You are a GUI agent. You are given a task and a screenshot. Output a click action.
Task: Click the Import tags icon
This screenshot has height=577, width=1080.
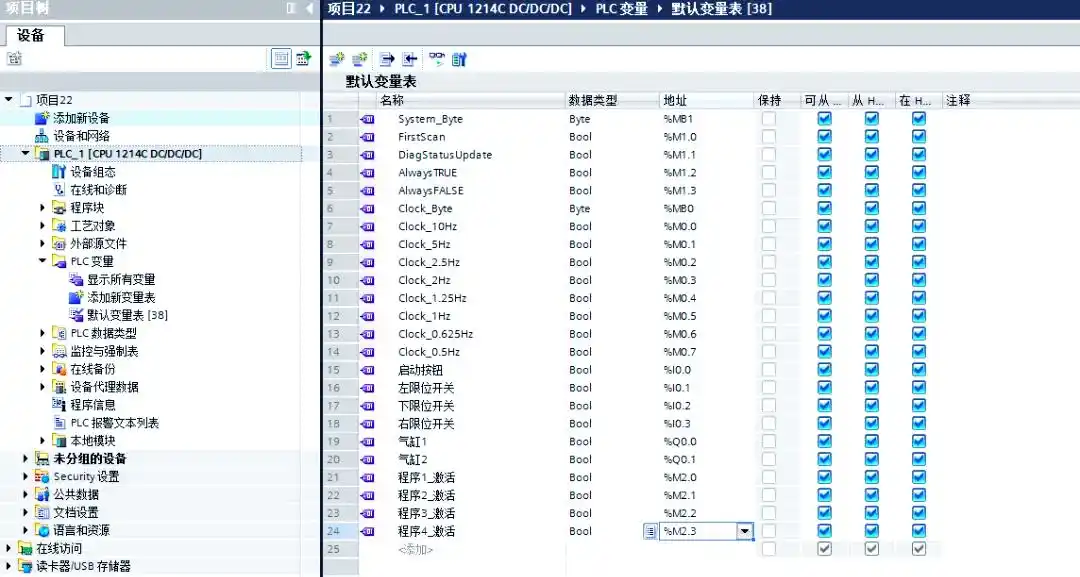click(410, 58)
